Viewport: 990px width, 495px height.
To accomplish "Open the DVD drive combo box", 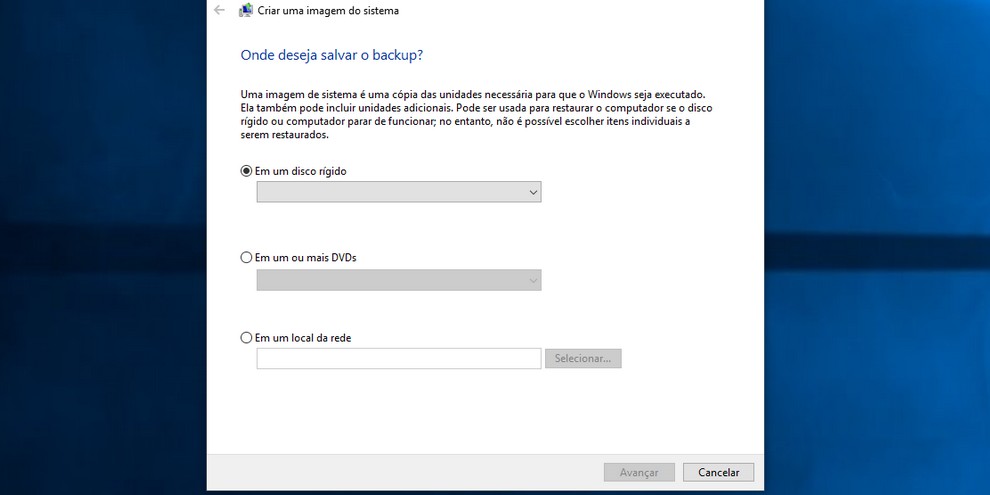I will point(398,281).
